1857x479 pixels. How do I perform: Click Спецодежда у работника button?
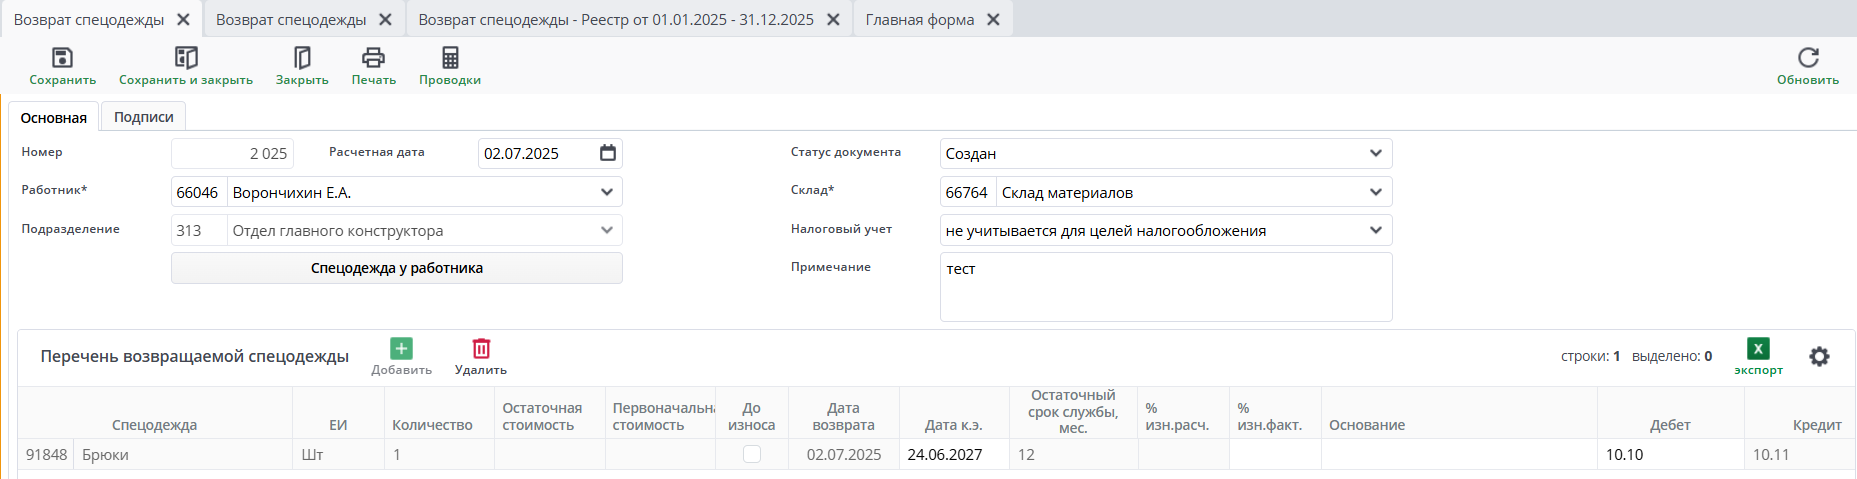point(396,268)
